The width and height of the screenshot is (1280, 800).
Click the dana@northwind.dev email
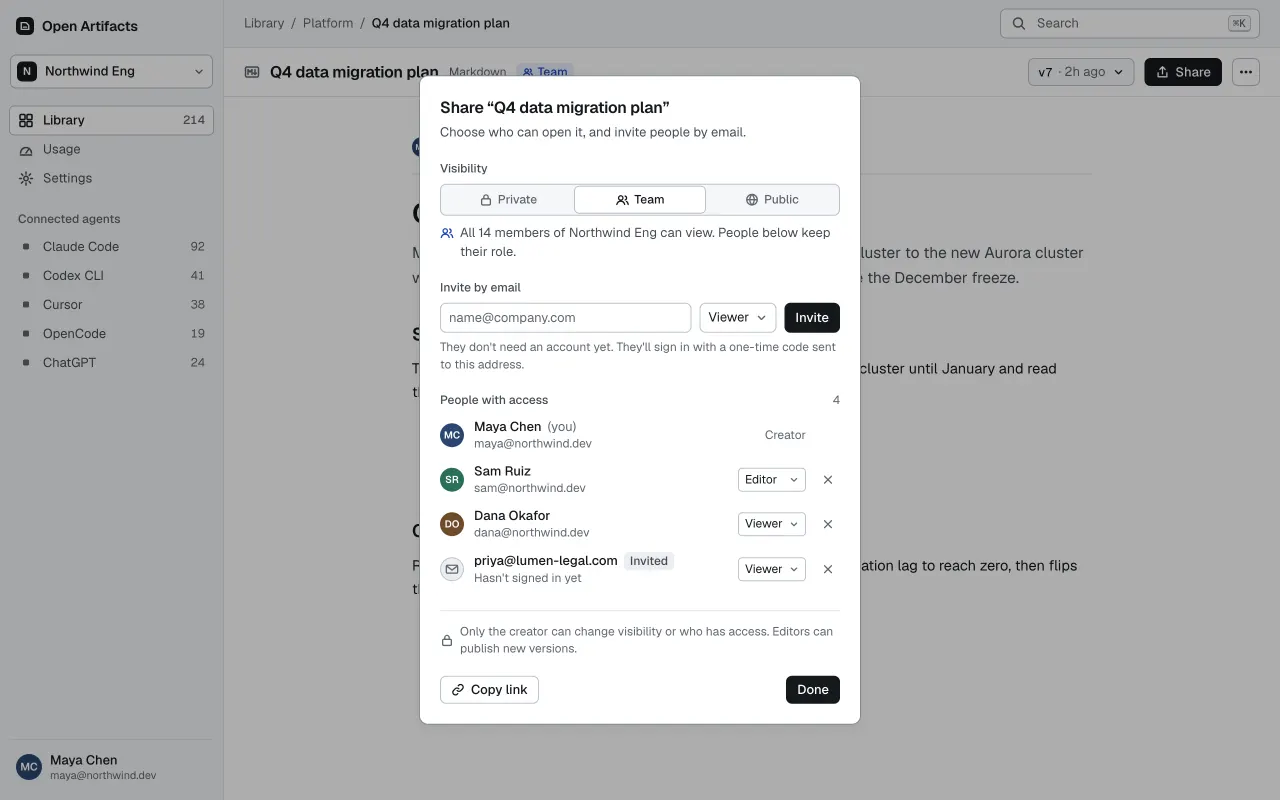(x=532, y=532)
